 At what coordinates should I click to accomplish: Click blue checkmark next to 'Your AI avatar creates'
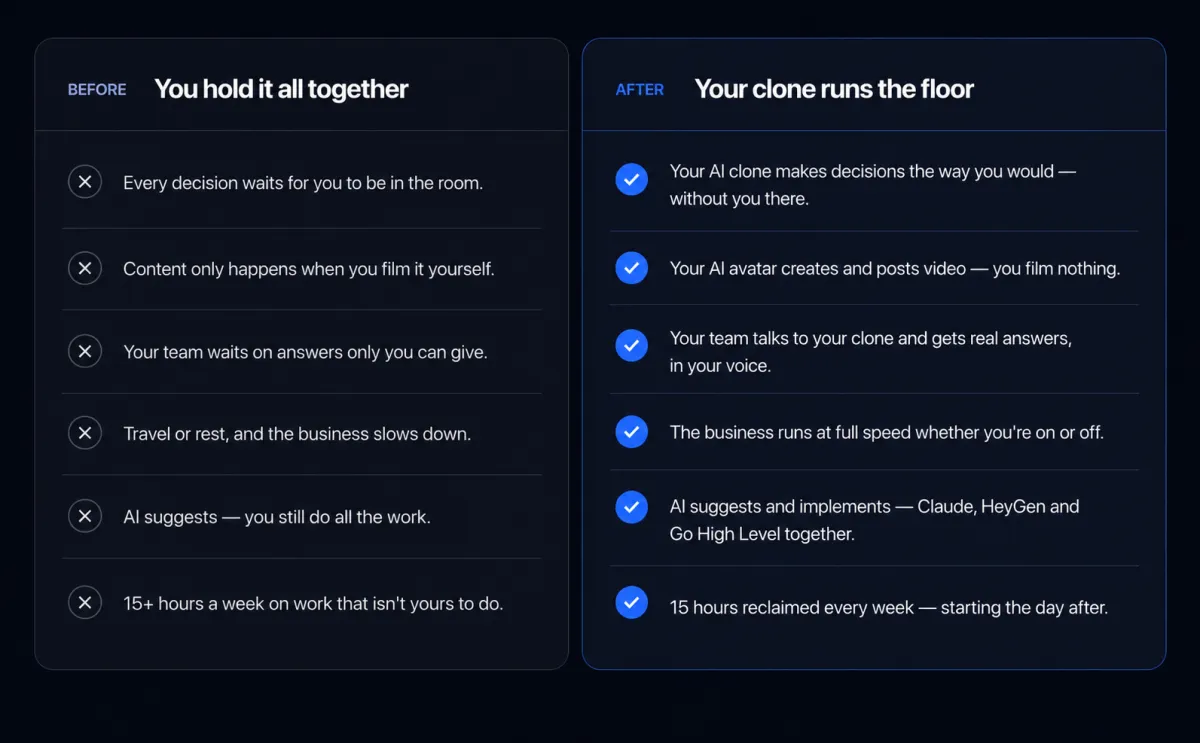tap(631, 268)
